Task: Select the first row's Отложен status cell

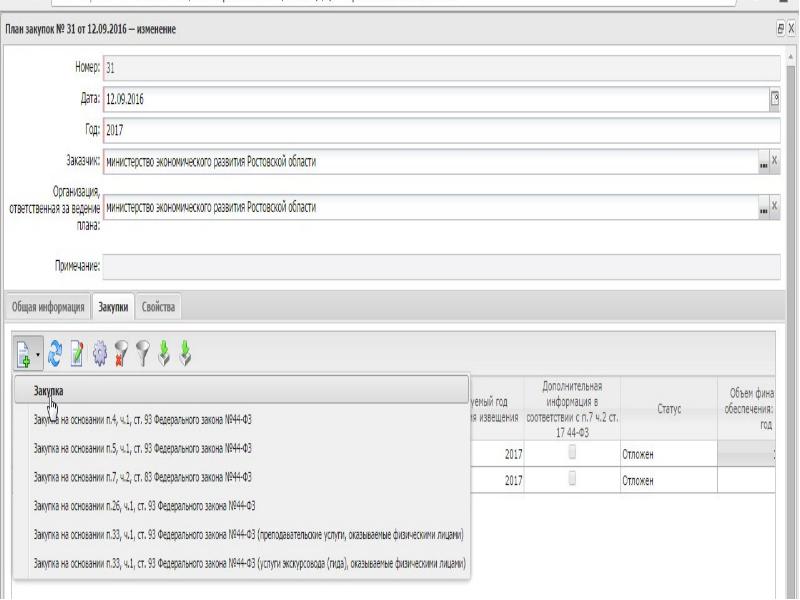Action: (x=669, y=454)
